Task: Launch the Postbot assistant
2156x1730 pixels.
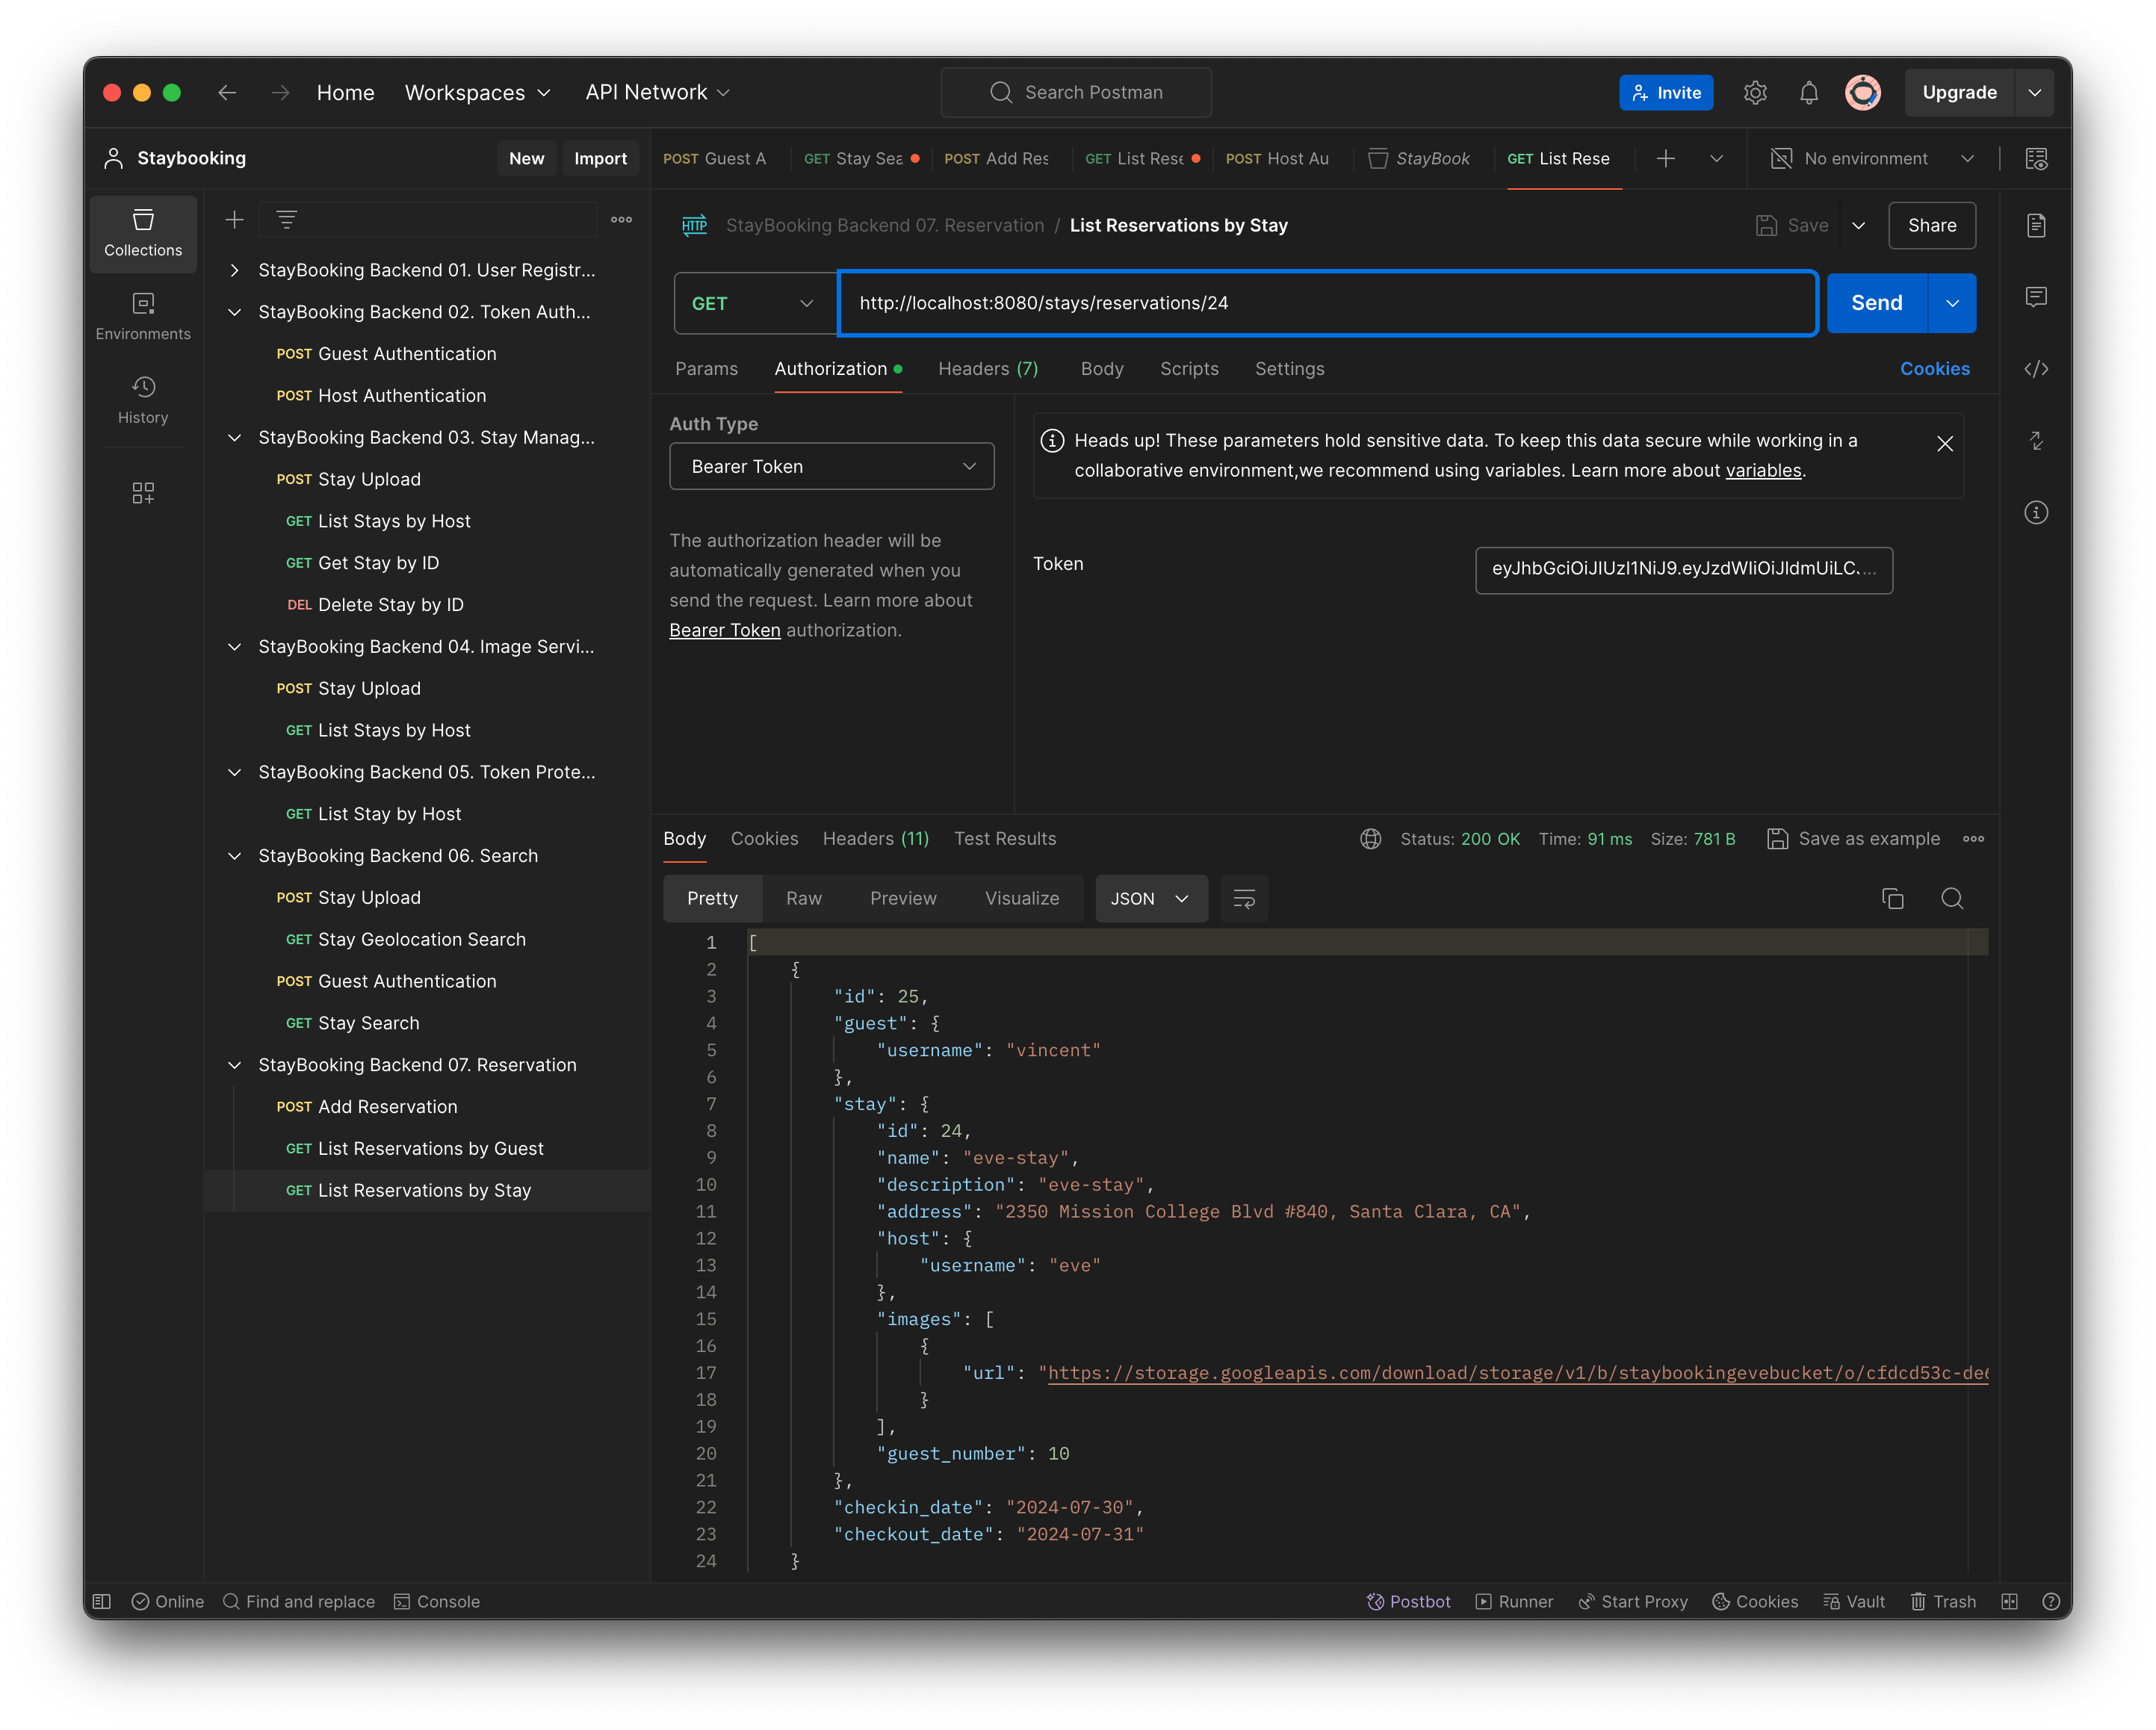Action: click(1409, 1601)
